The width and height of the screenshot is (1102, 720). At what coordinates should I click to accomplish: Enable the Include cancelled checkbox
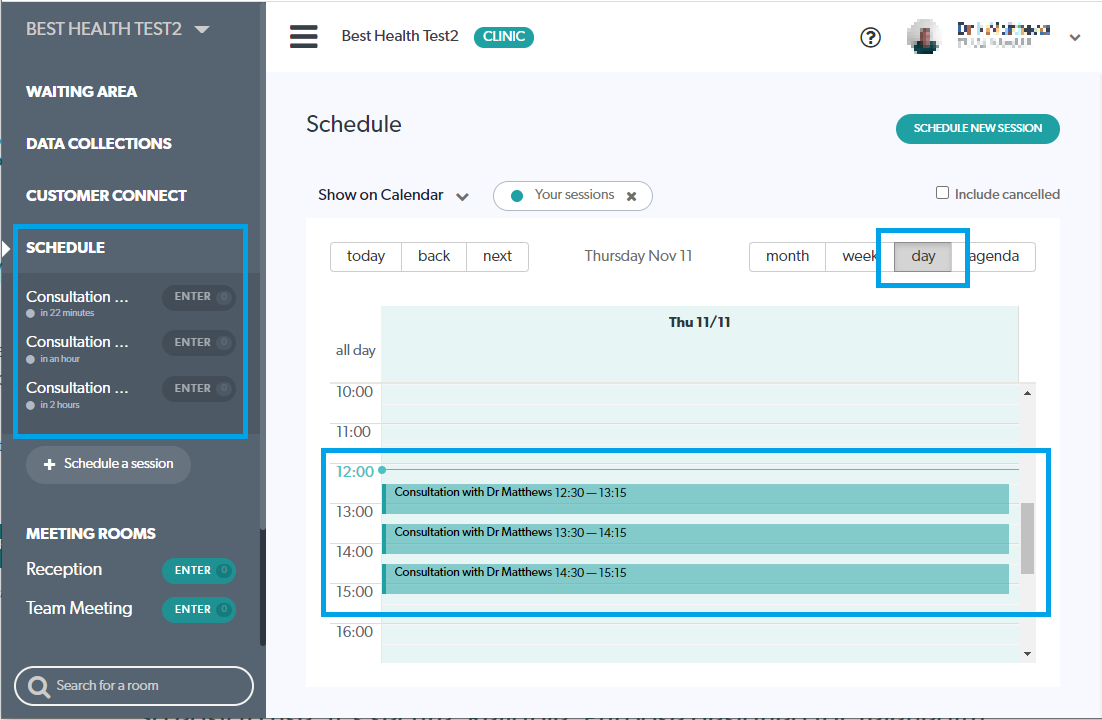point(941,193)
